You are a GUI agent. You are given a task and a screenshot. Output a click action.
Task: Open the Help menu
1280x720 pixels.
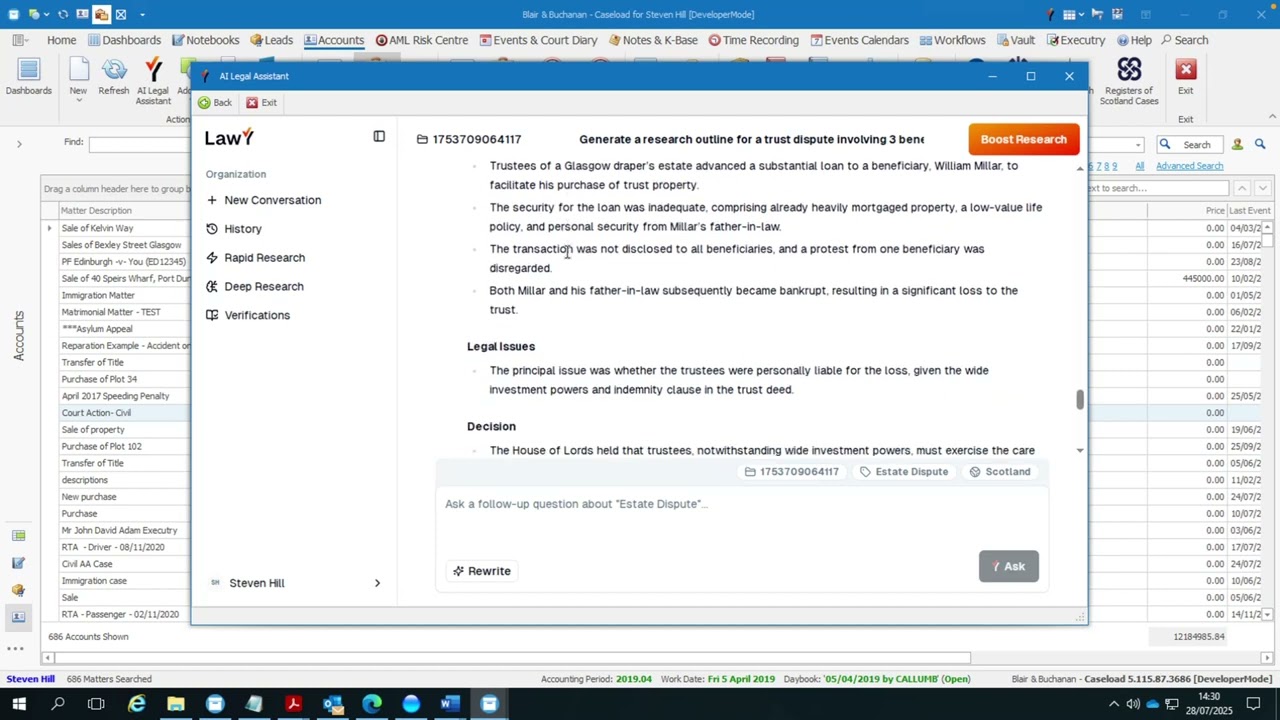click(x=1133, y=40)
